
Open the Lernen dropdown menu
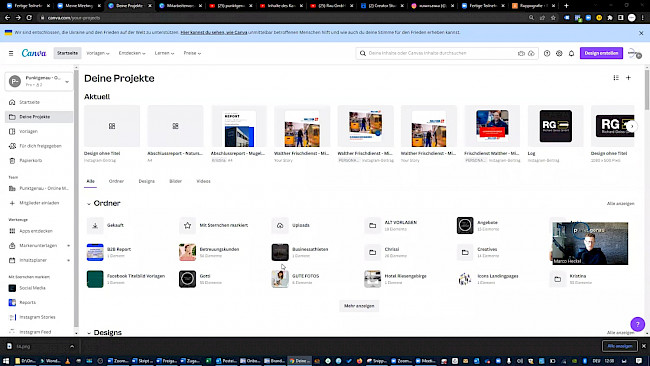(x=164, y=53)
